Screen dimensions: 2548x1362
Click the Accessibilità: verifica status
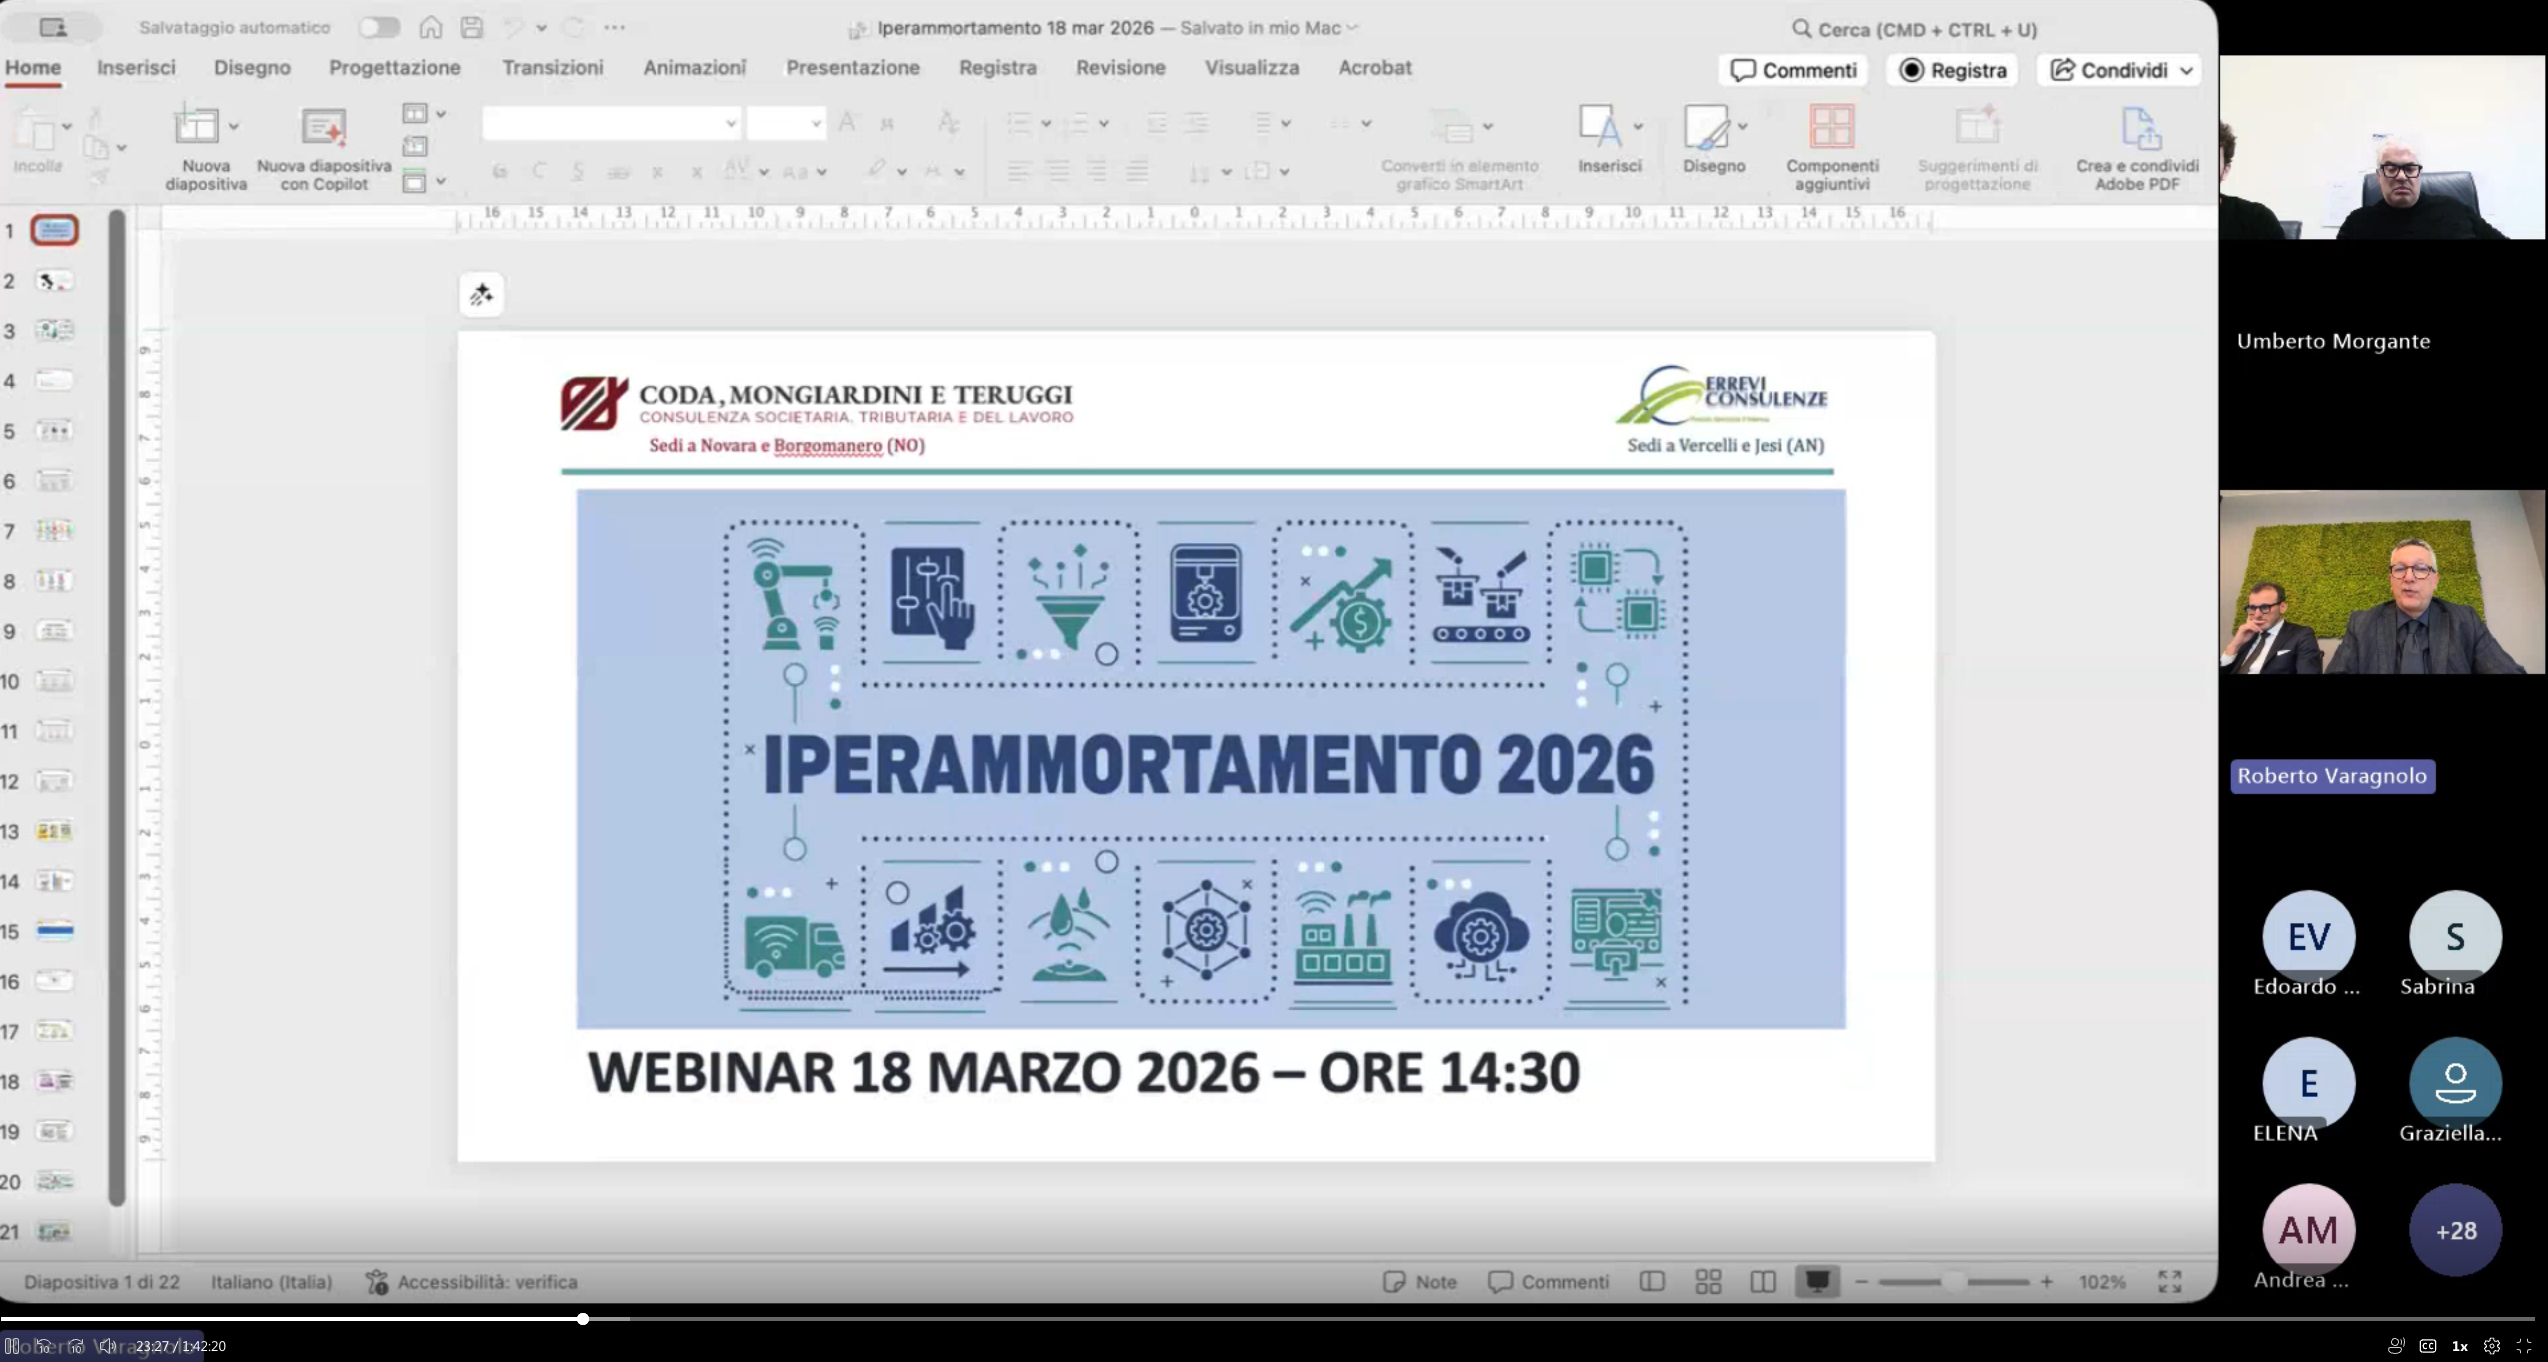pyautogui.click(x=472, y=1281)
